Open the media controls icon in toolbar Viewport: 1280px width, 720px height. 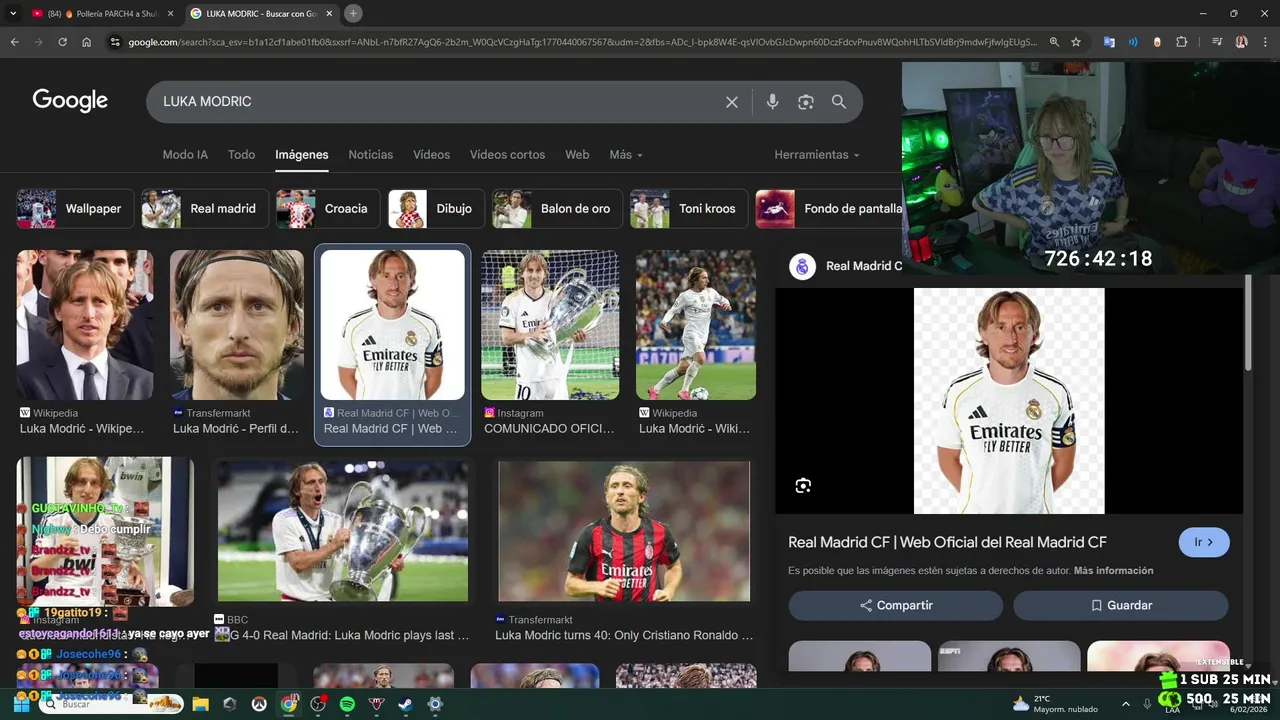click(x=1217, y=42)
